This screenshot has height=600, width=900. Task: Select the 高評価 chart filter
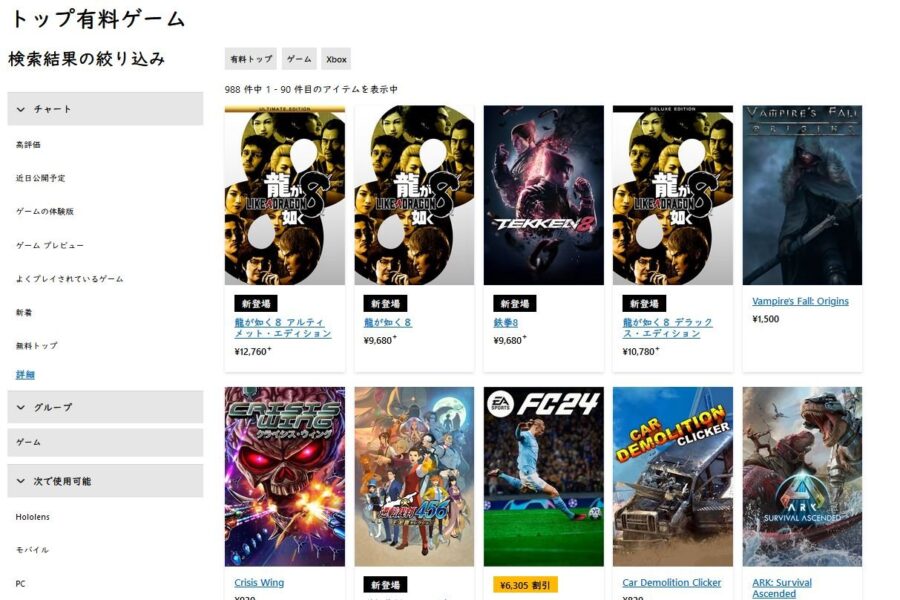pos(28,145)
